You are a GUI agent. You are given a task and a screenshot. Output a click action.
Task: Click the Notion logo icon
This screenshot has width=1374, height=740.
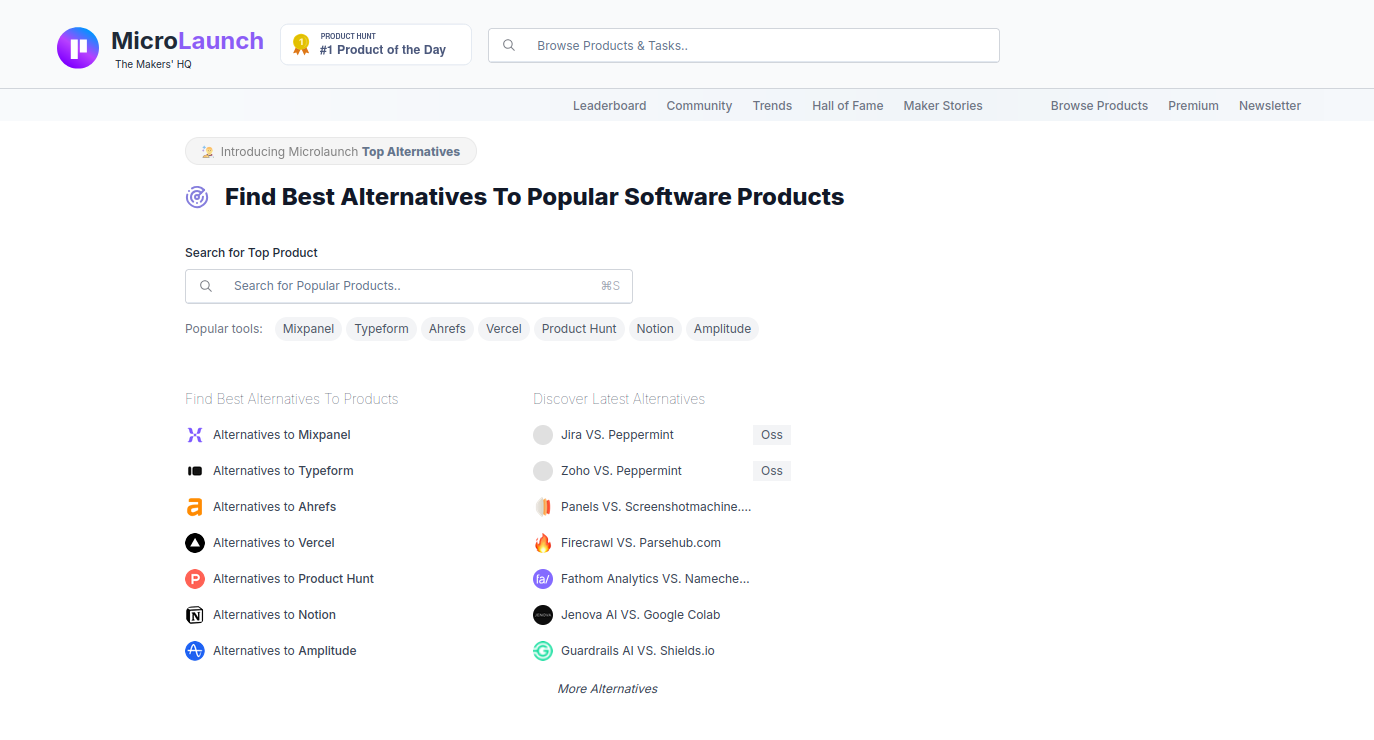(195, 615)
